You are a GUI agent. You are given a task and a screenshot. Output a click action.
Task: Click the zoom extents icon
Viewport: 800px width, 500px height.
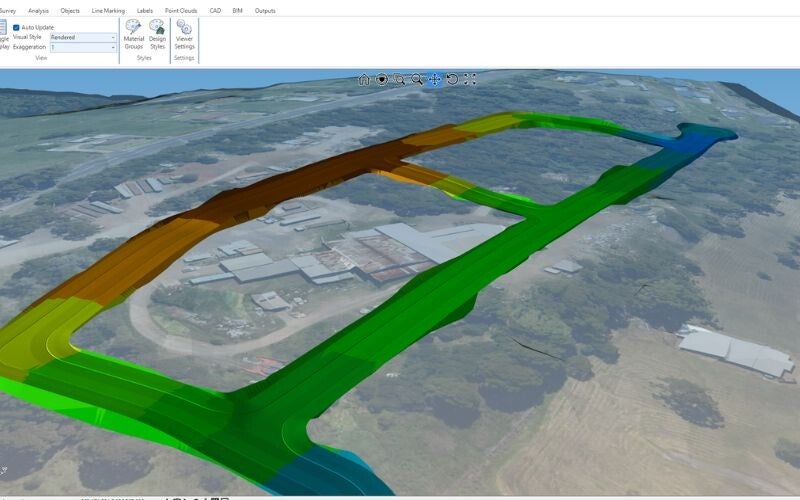470,79
